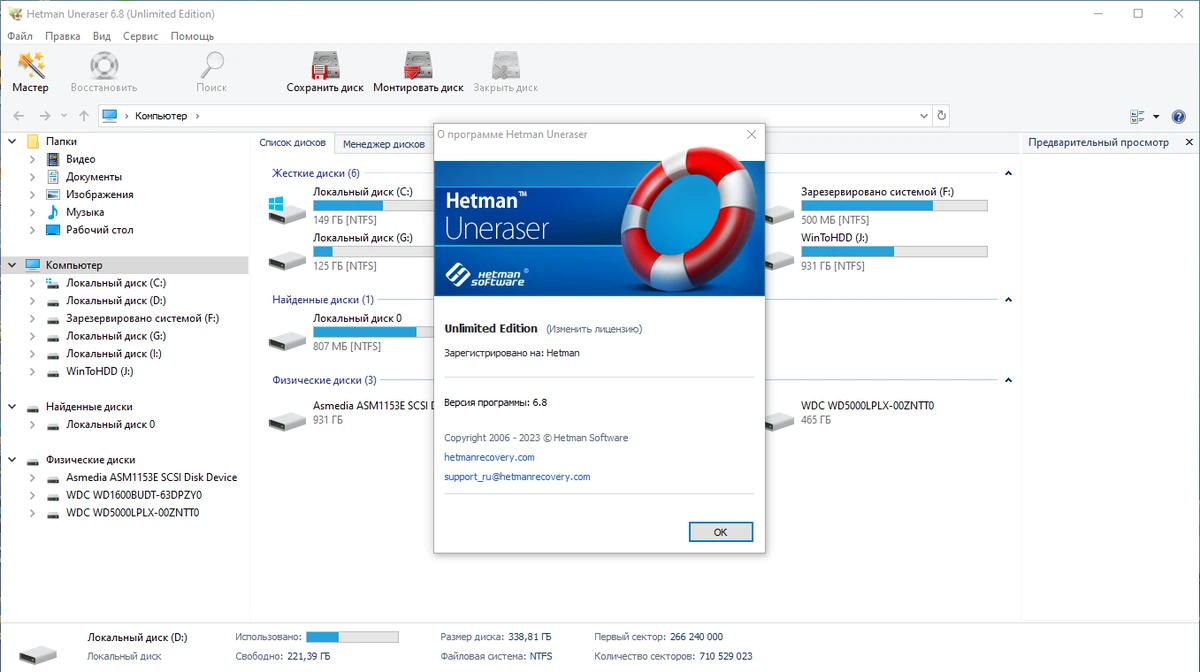Screen dimensions: 1200x672
Task: Collapse the Компьютер tree node
Action: tap(12, 265)
